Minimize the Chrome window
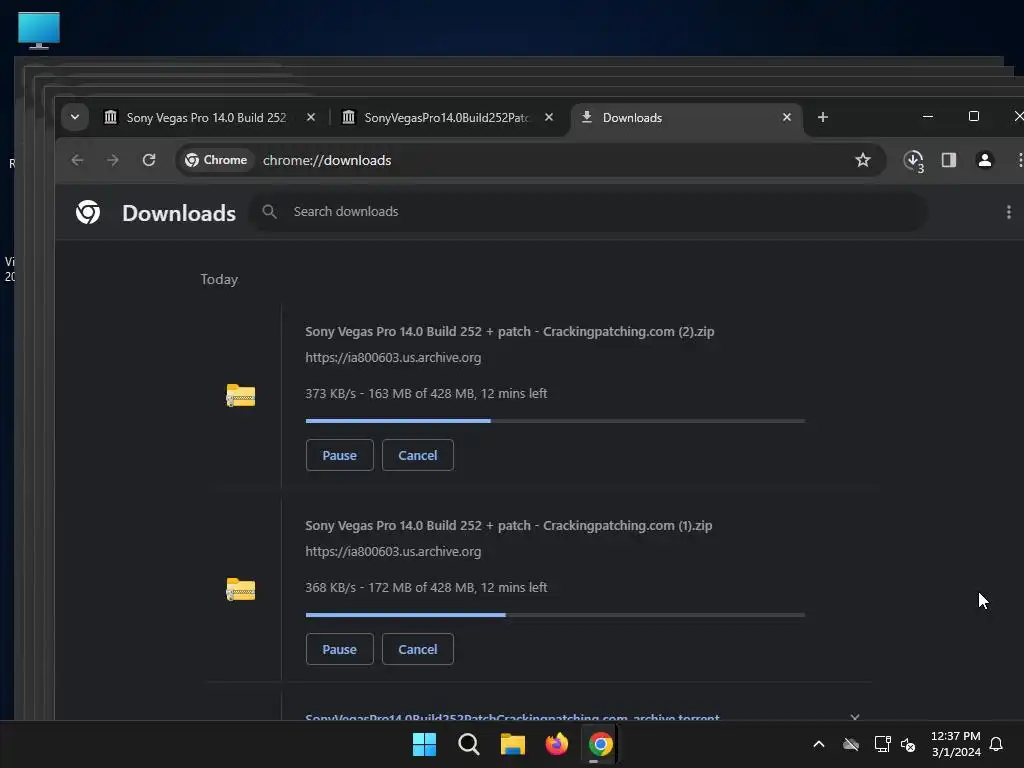The image size is (1024, 768). [927, 116]
